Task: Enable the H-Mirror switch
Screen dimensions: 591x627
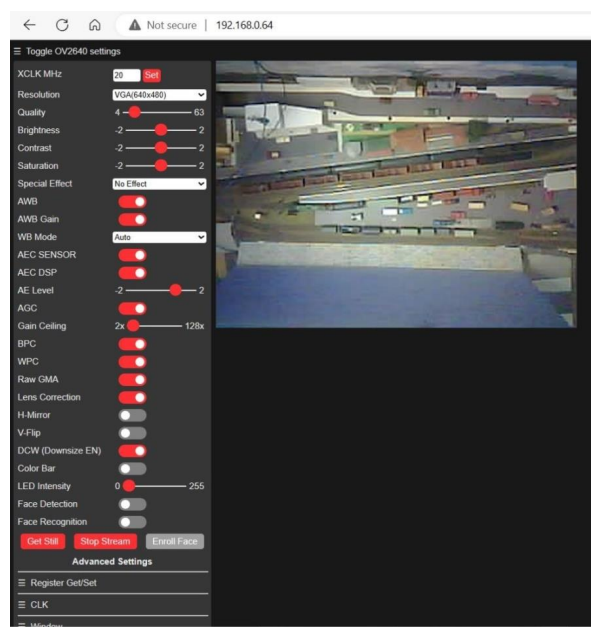Action: point(132,415)
